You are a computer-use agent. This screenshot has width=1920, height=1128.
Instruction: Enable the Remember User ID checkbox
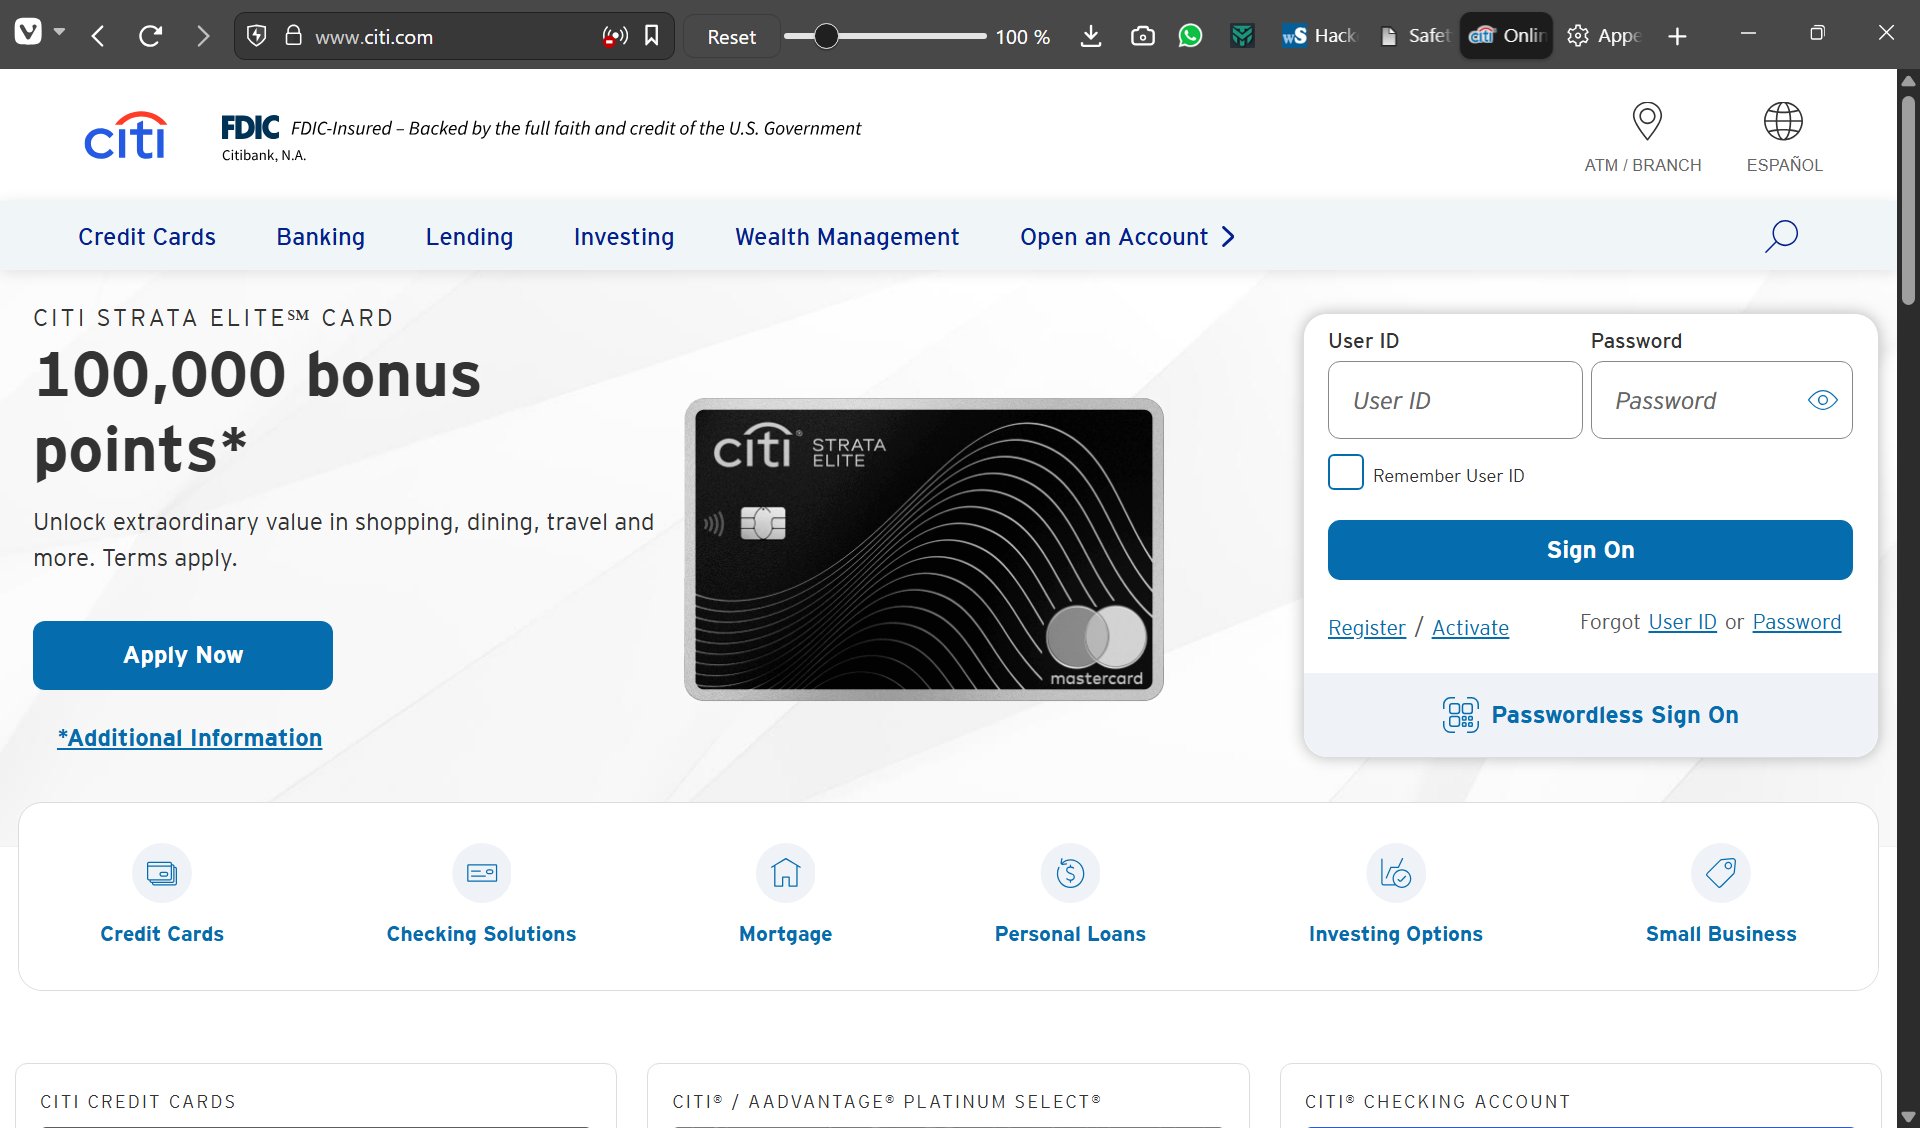click(1345, 473)
